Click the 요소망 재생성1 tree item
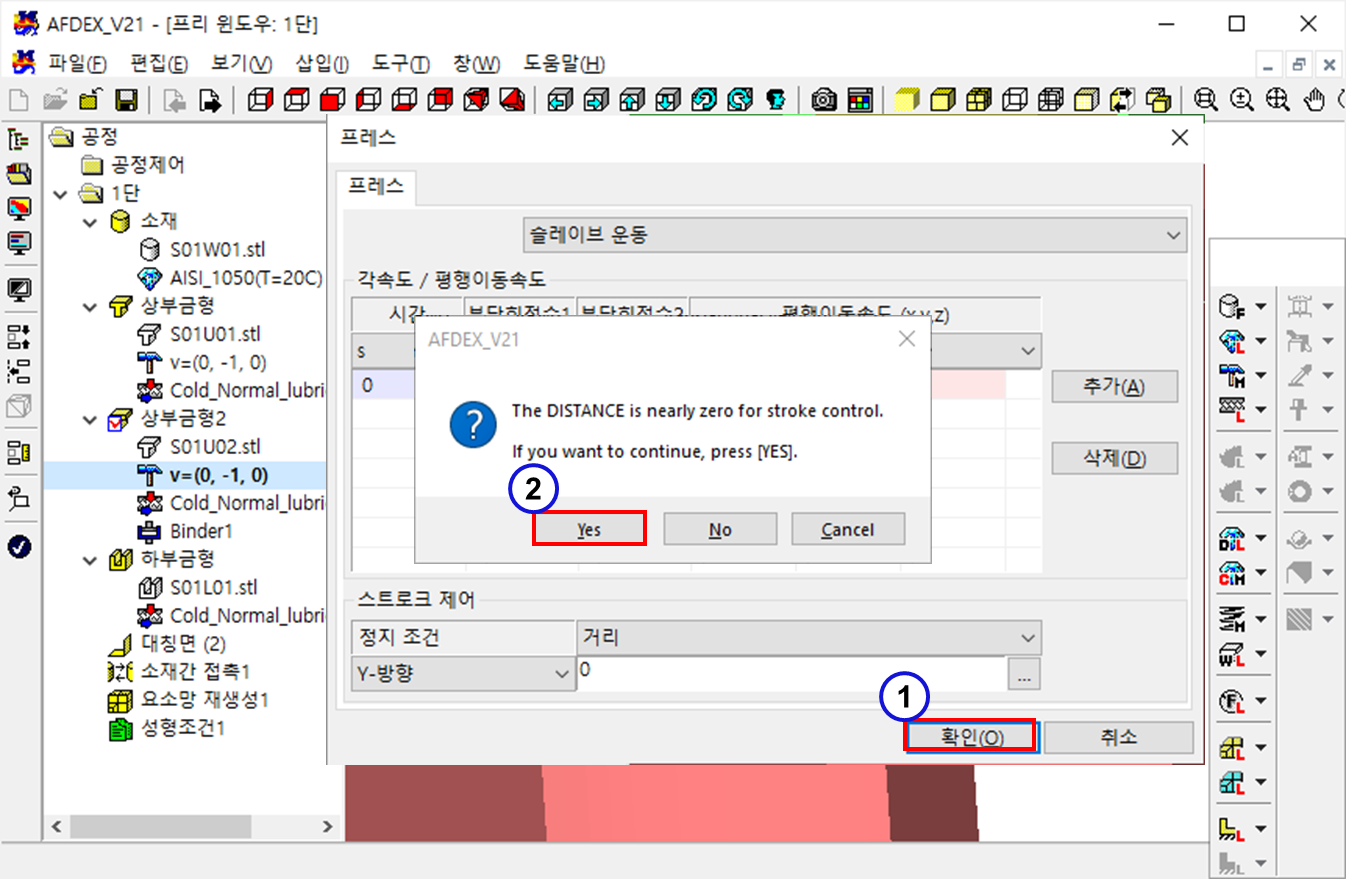 point(204,700)
